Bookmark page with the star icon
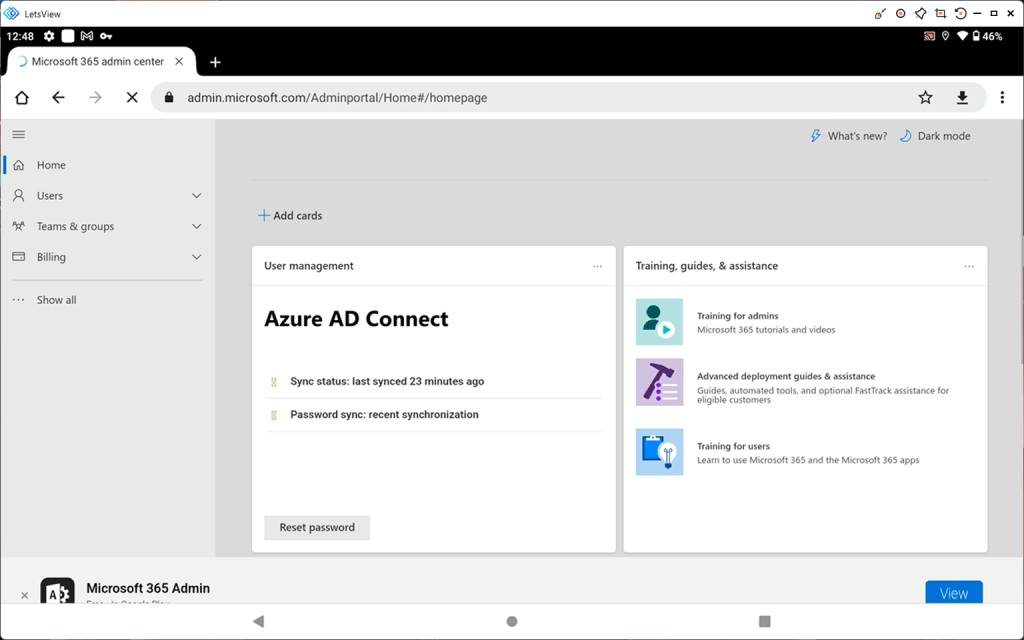The image size is (1024, 640). point(925,98)
